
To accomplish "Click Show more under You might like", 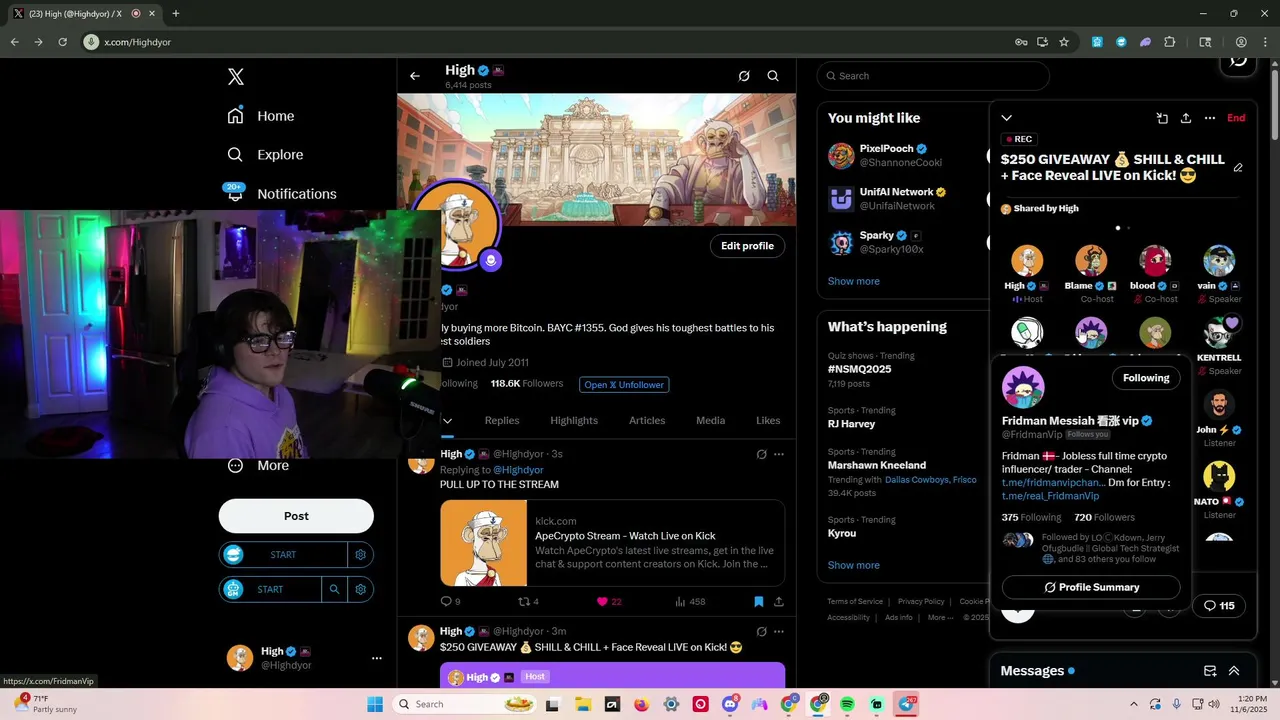I will (x=853, y=282).
